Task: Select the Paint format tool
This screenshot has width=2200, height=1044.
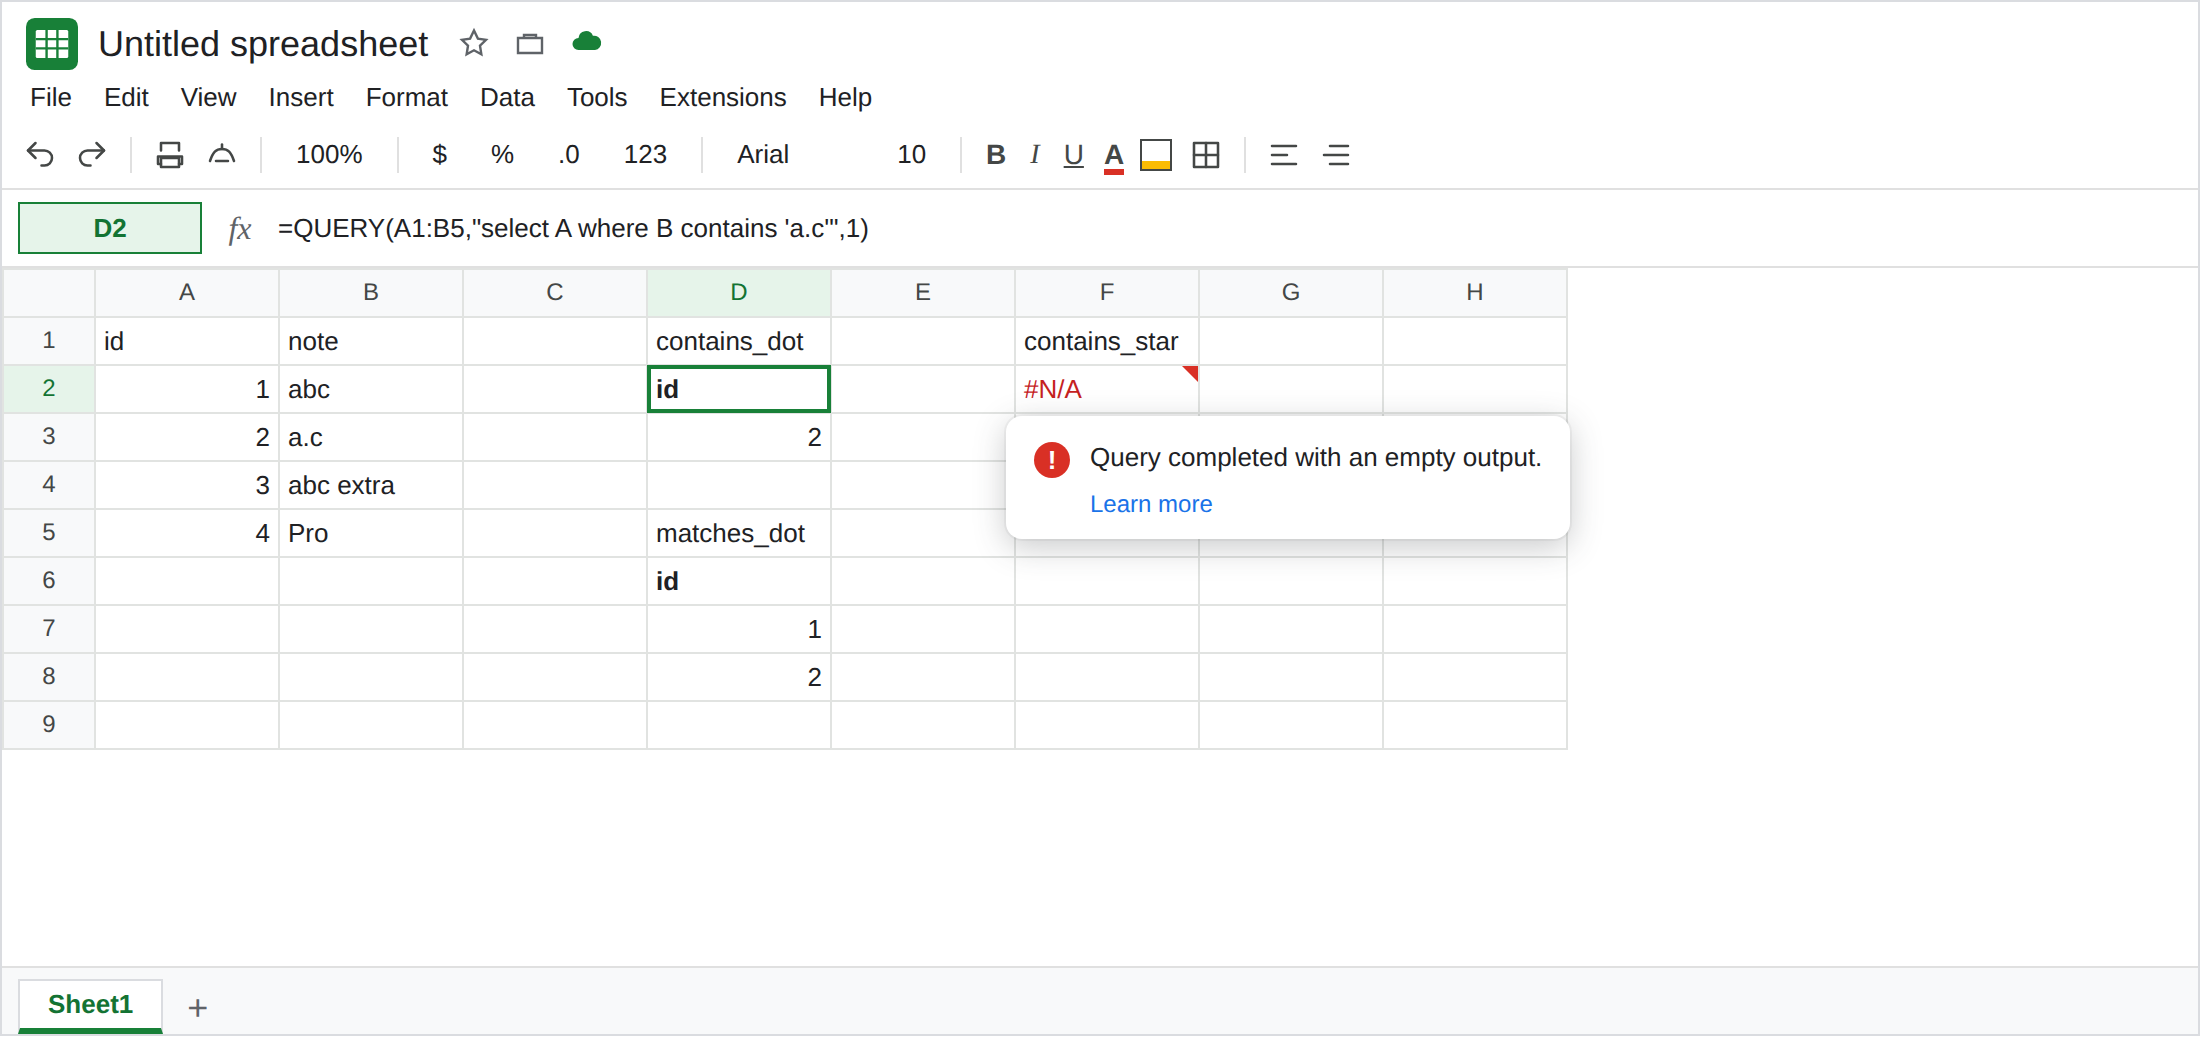Action: click(222, 155)
